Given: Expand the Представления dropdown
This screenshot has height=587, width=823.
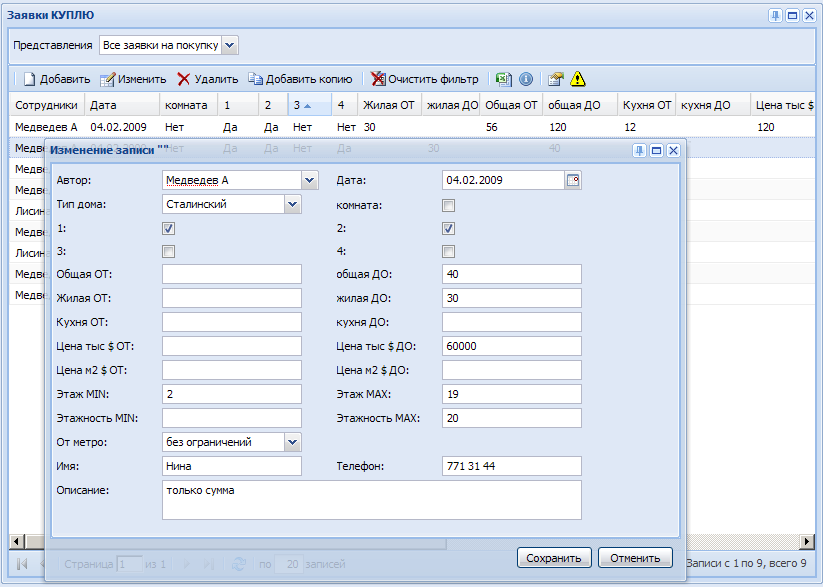Looking at the screenshot, I should pyautogui.click(x=230, y=46).
